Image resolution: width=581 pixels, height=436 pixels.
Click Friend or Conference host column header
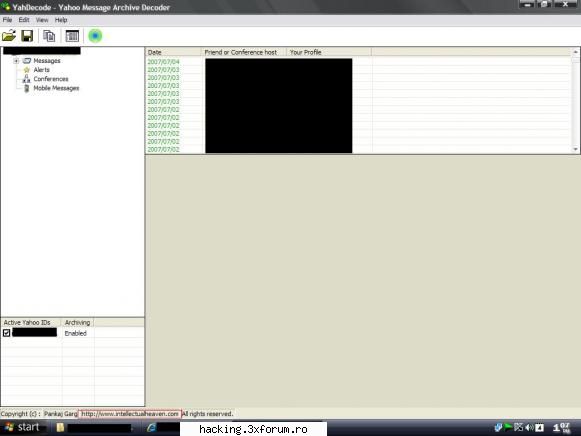pos(244,52)
